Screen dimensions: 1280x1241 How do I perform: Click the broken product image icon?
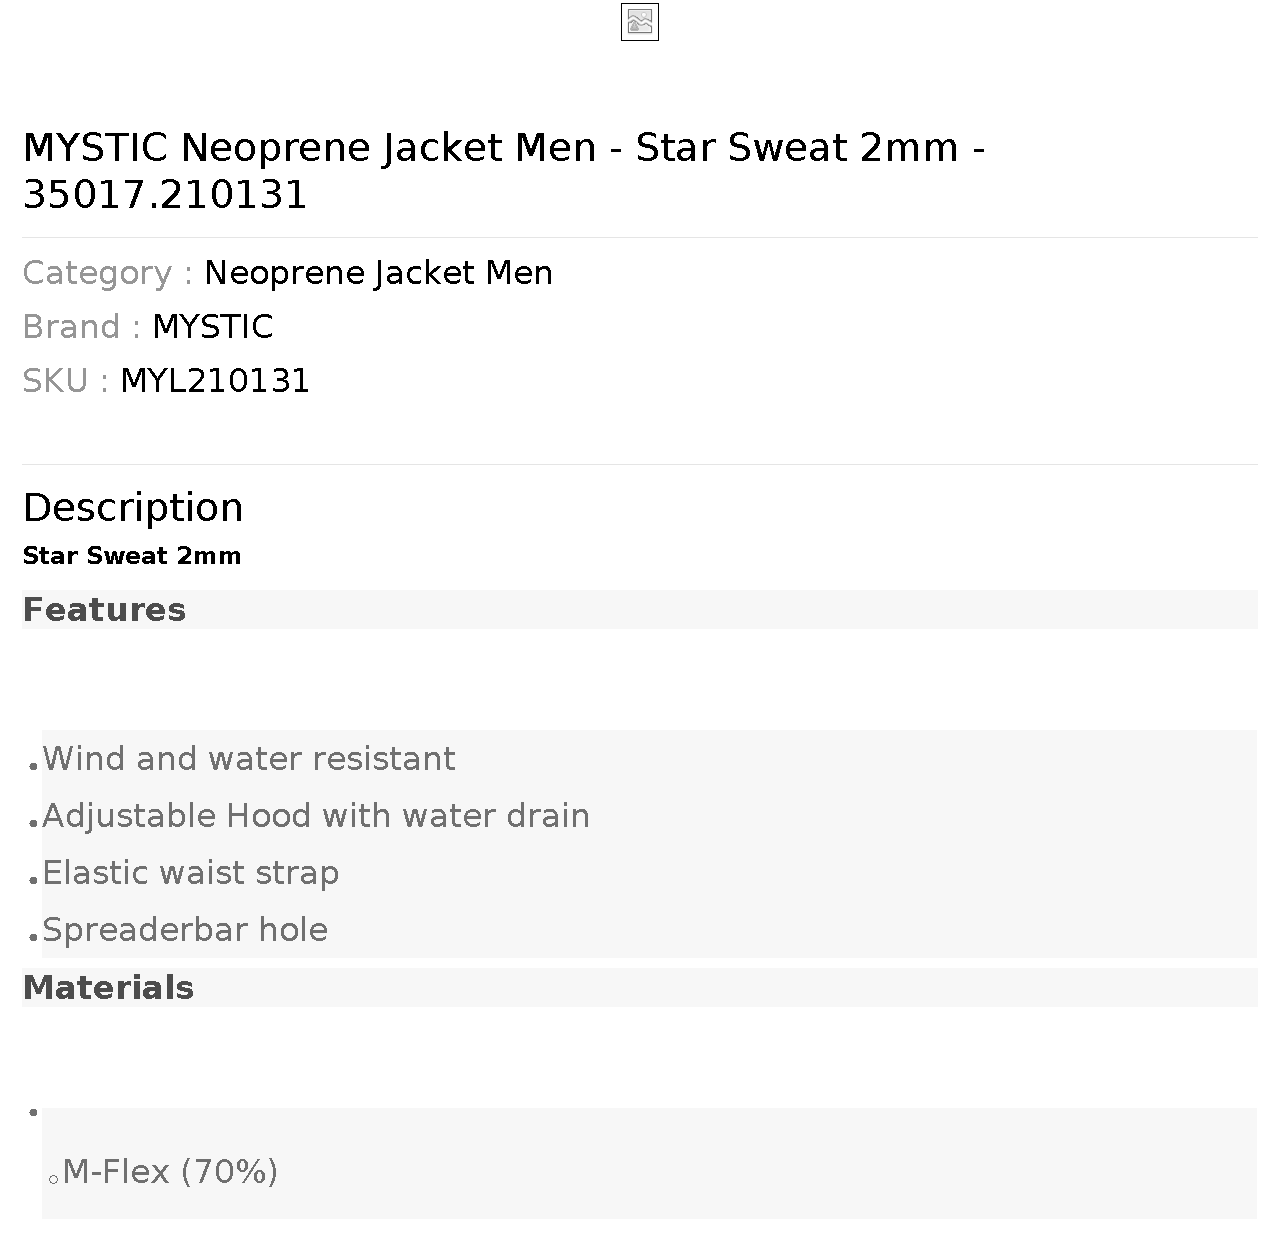pyautogui.click(x=640, y=22)
